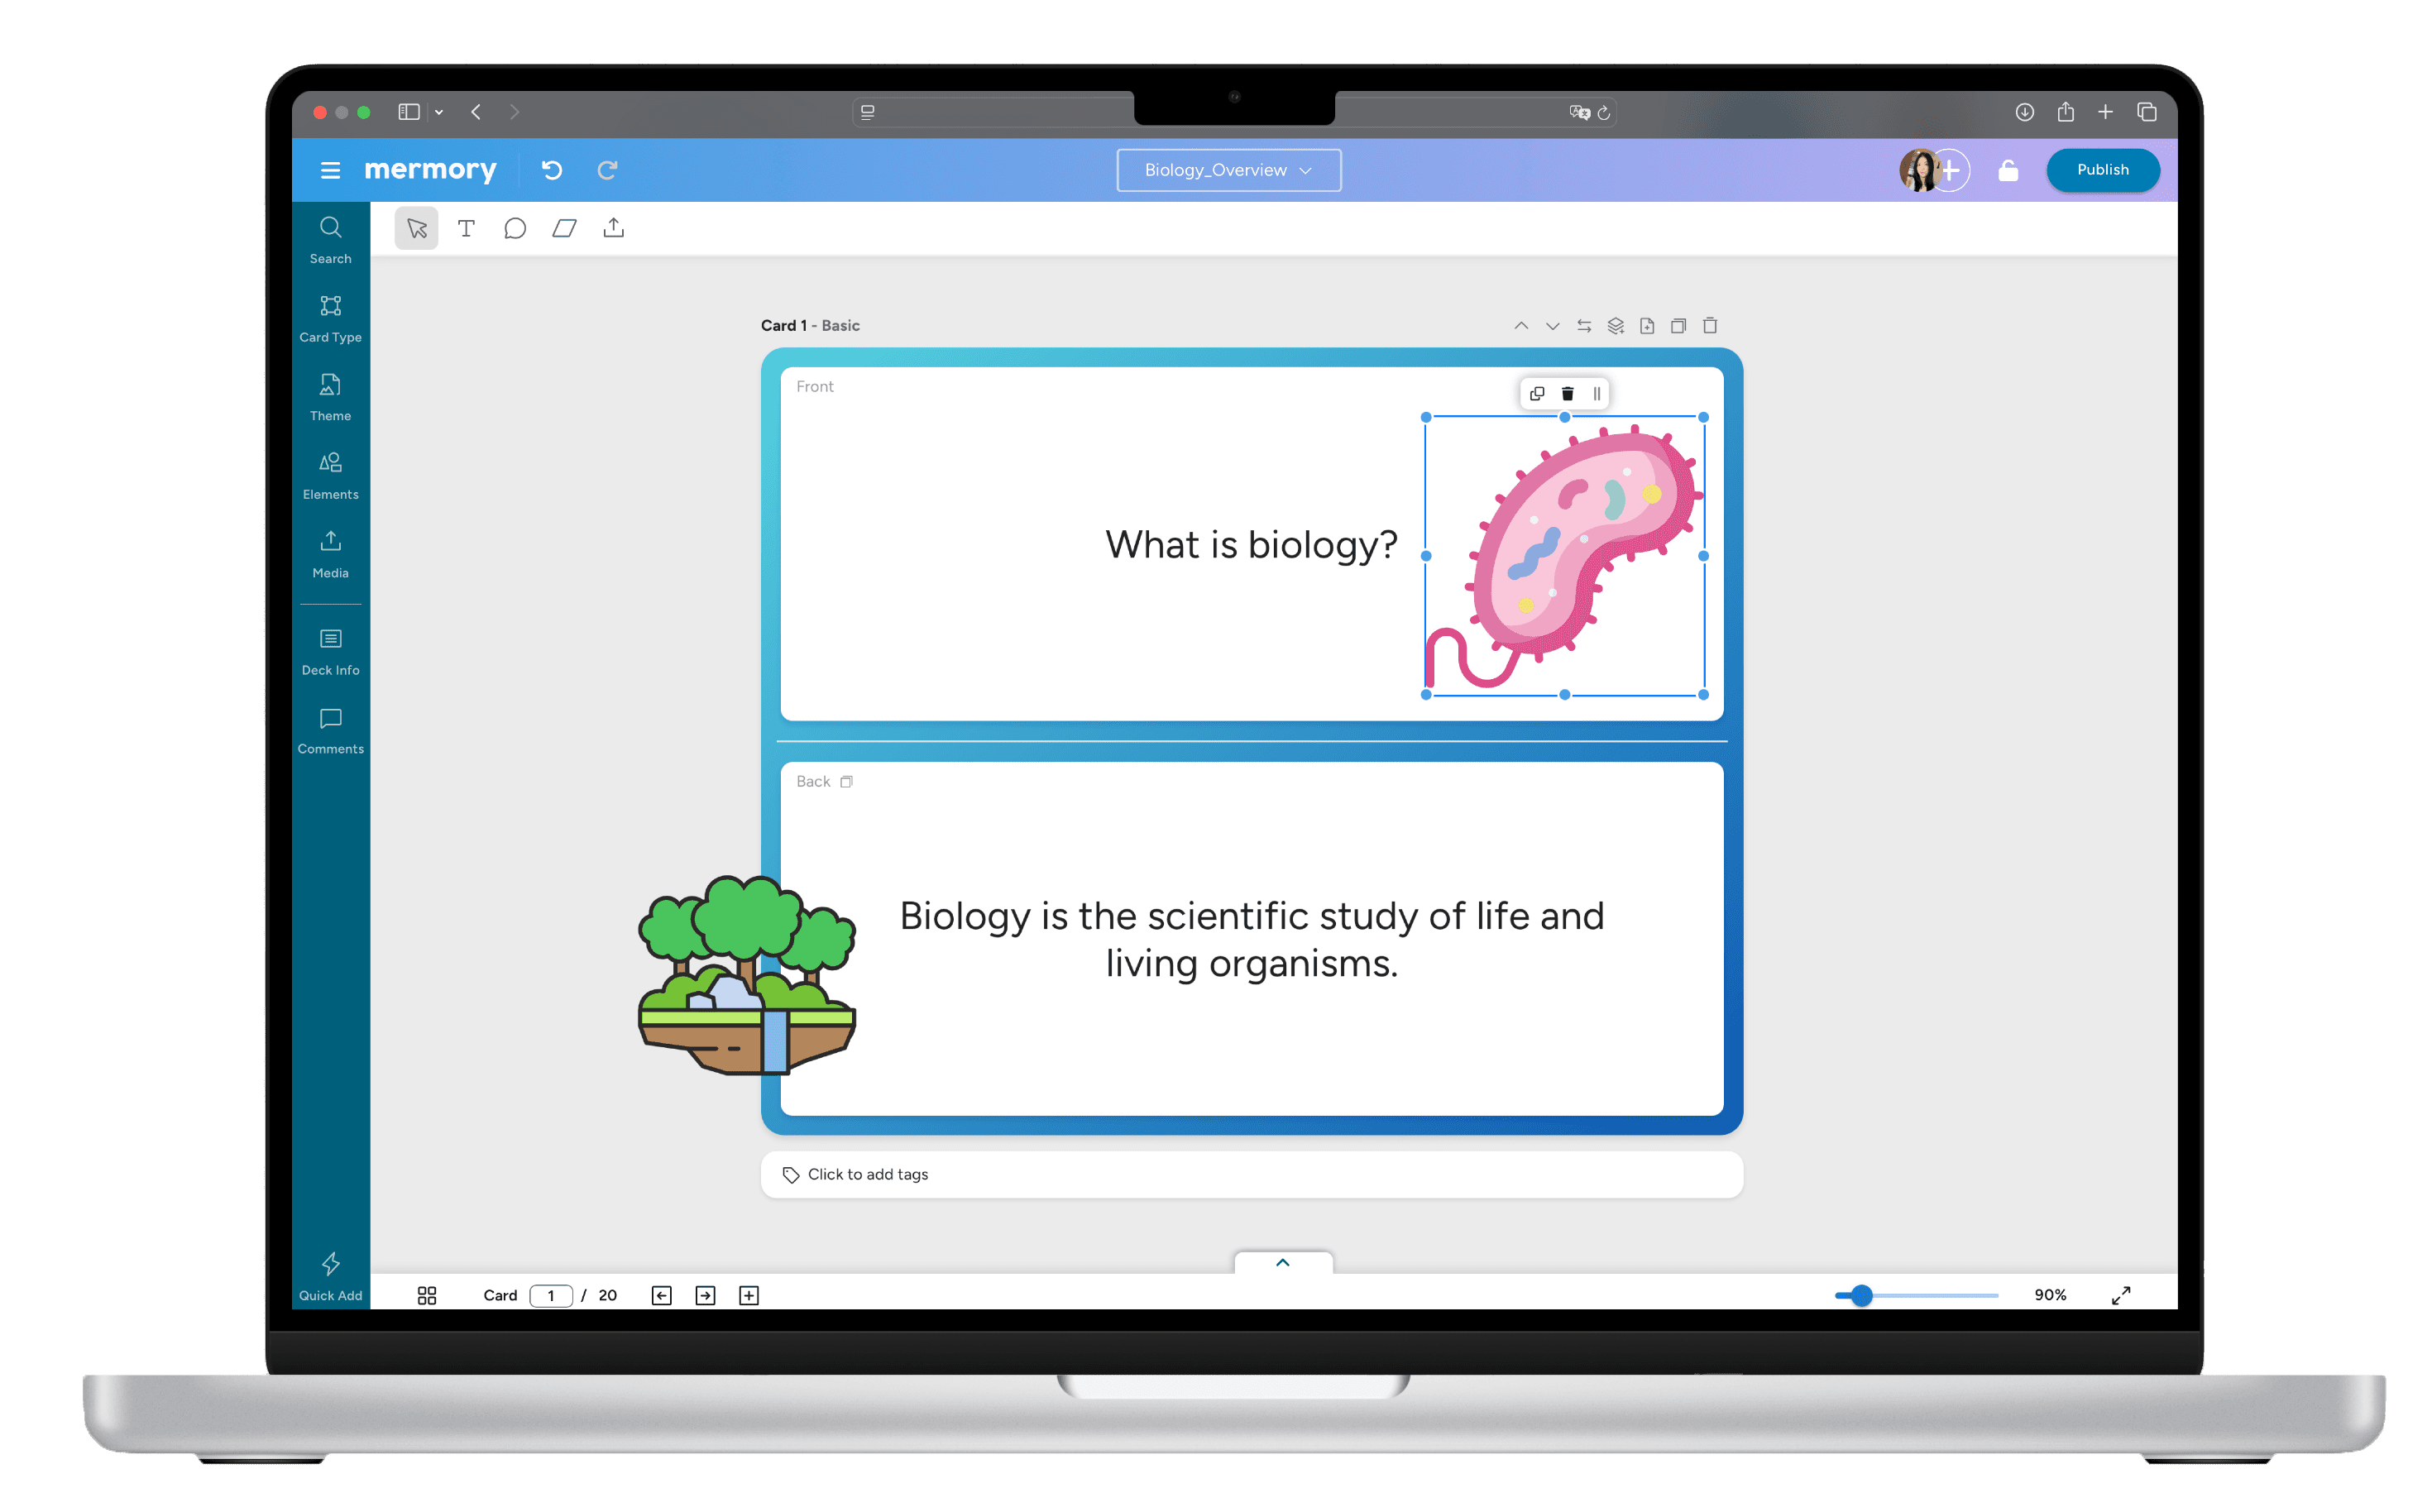Click the undo arrow in header
This screenshot has height=1512, width=2432.
click(x=552, y=170)
